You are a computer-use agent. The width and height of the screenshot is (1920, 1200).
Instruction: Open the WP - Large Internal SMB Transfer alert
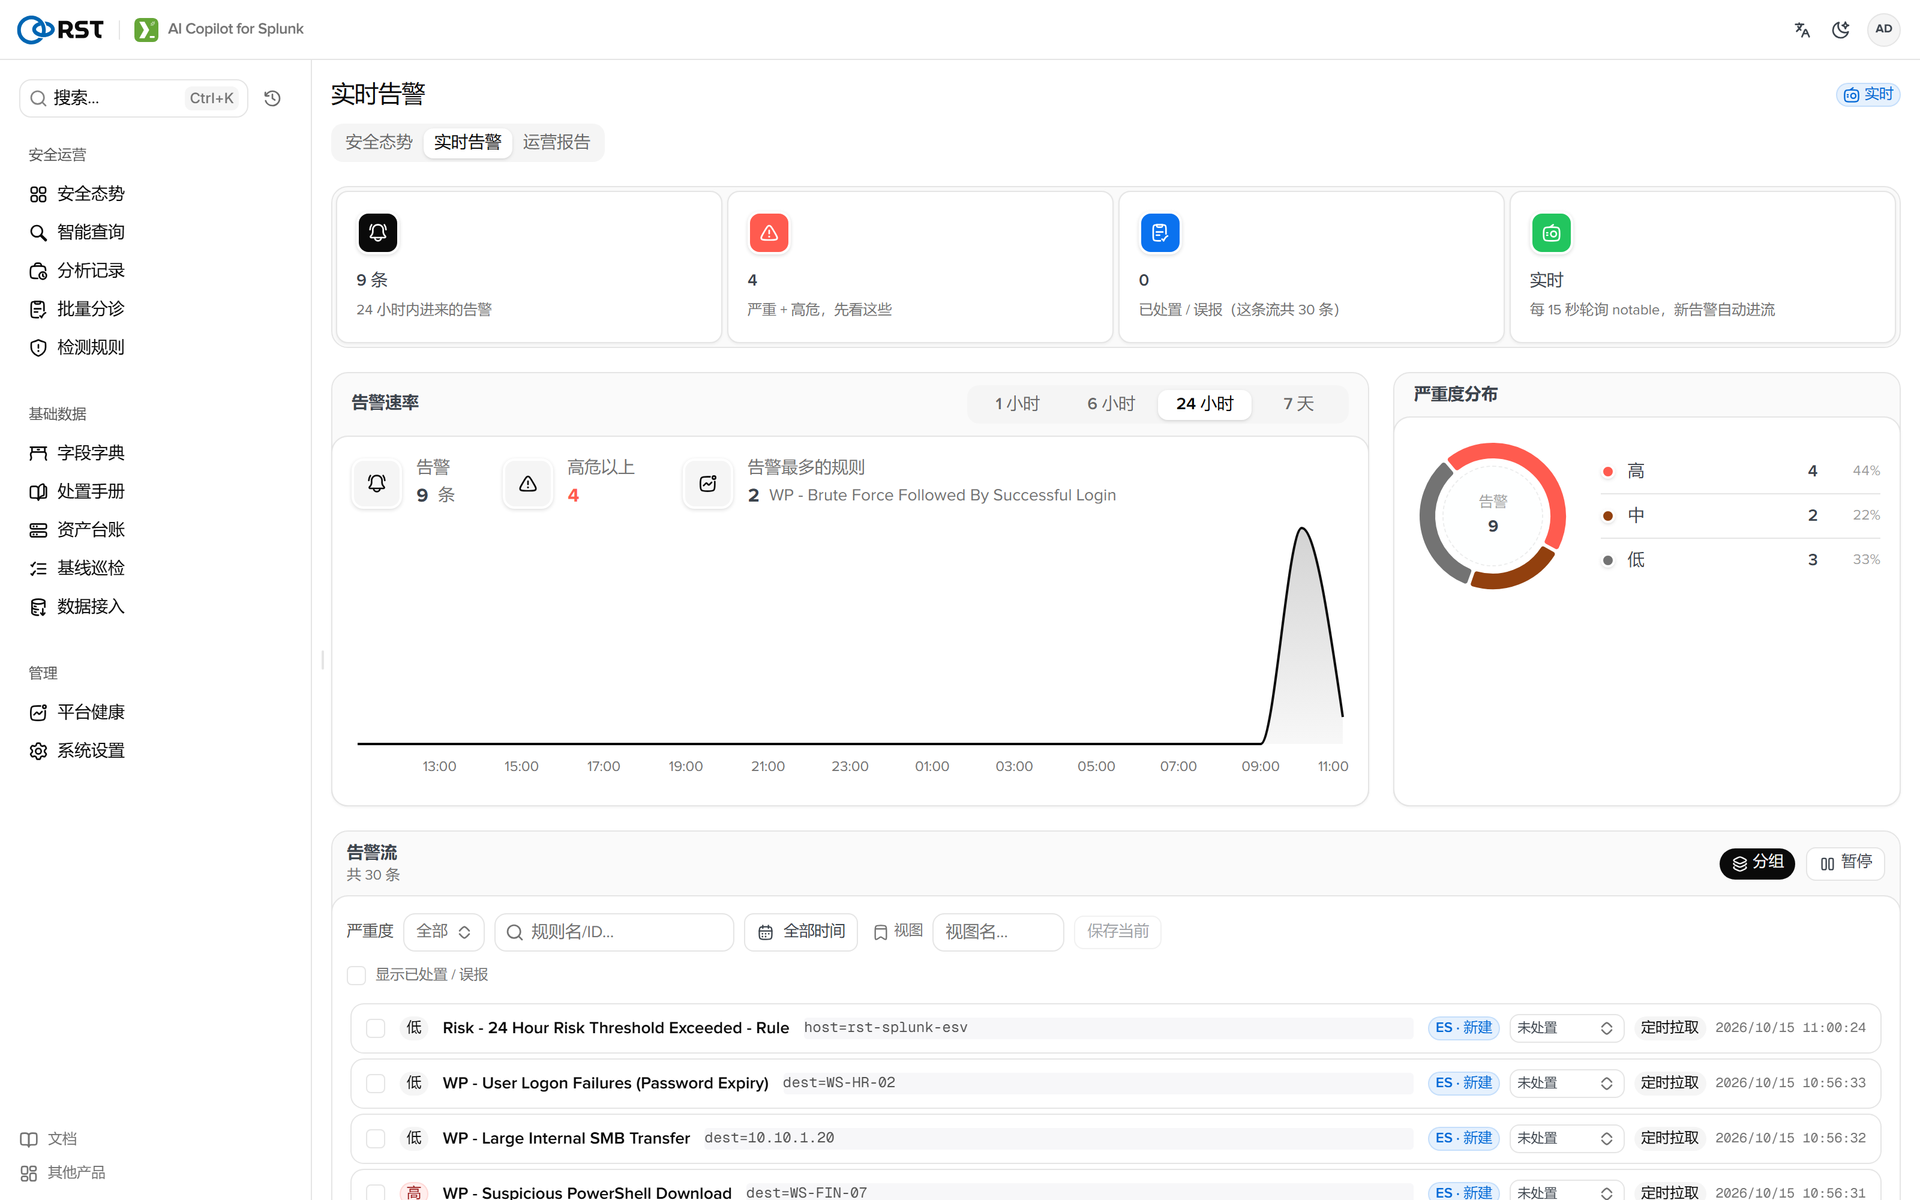click(x=566, y=1138)
